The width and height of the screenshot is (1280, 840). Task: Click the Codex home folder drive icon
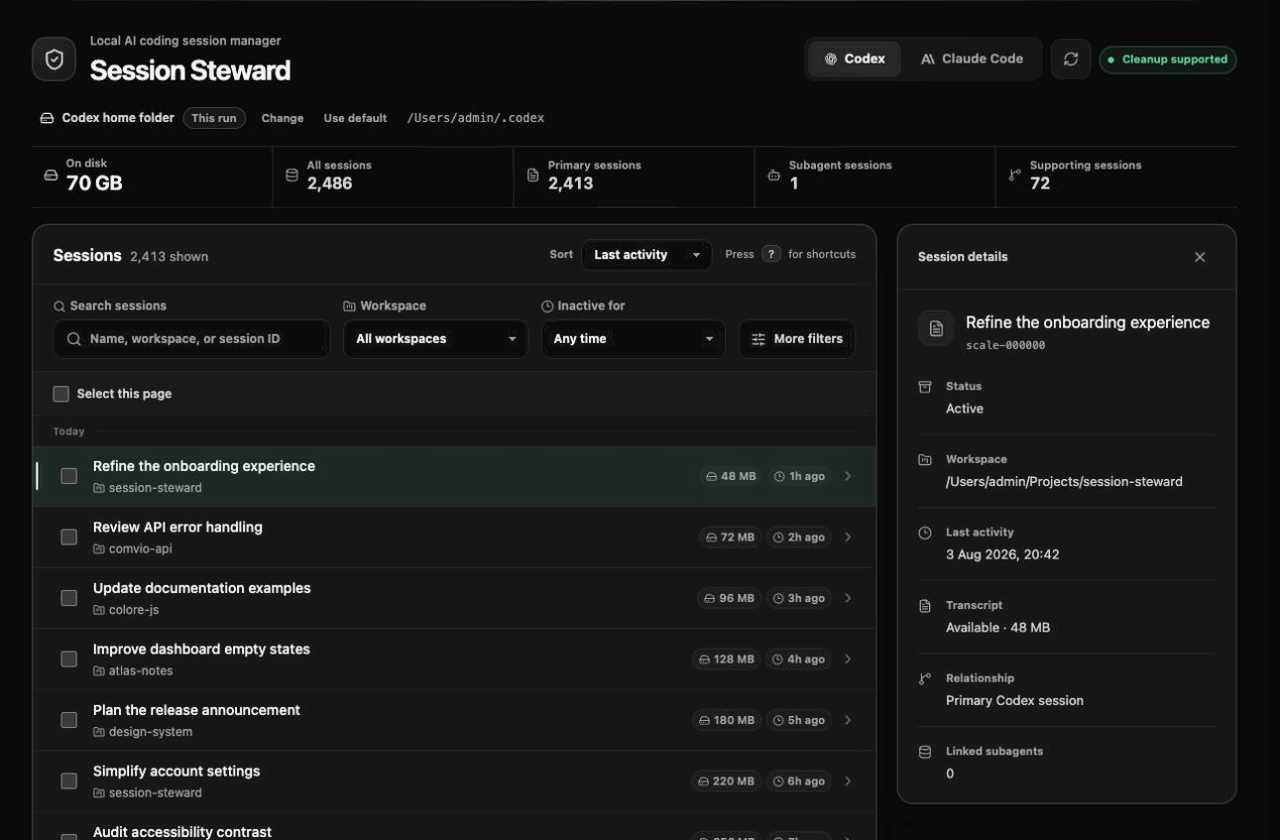pos(46,118)
